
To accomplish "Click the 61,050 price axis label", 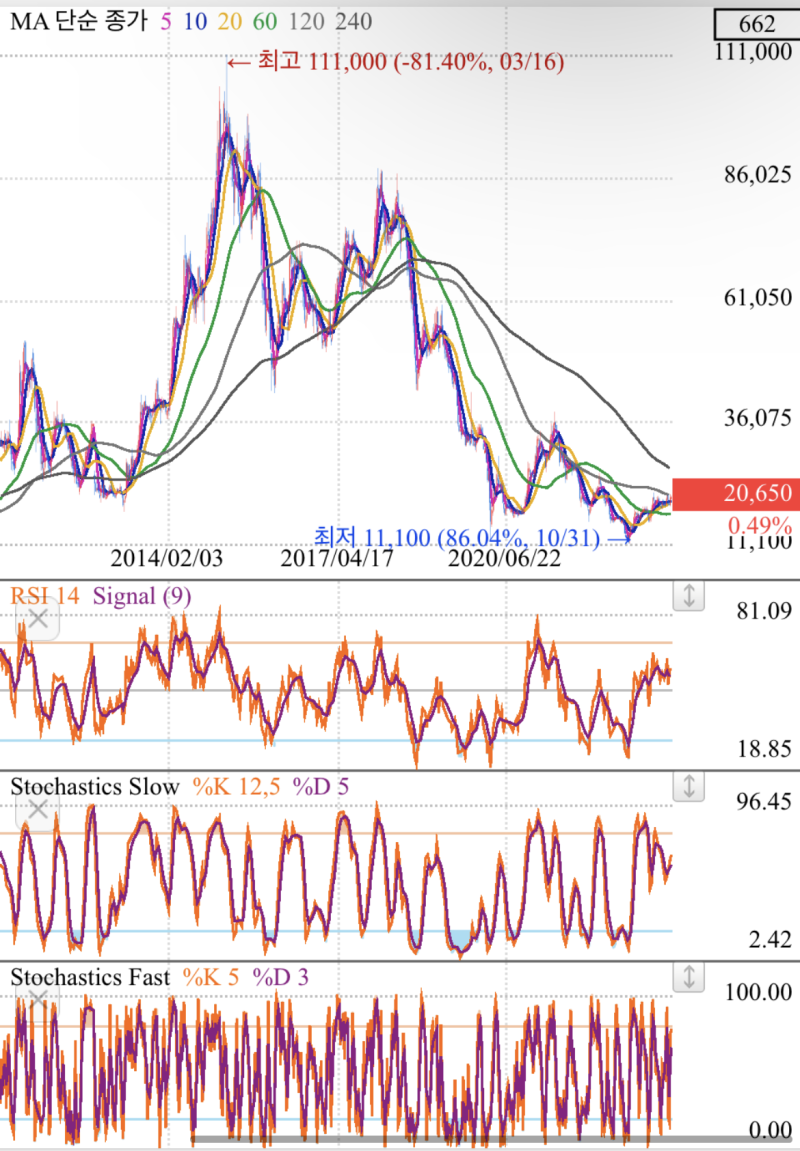I will pos(757,297).
